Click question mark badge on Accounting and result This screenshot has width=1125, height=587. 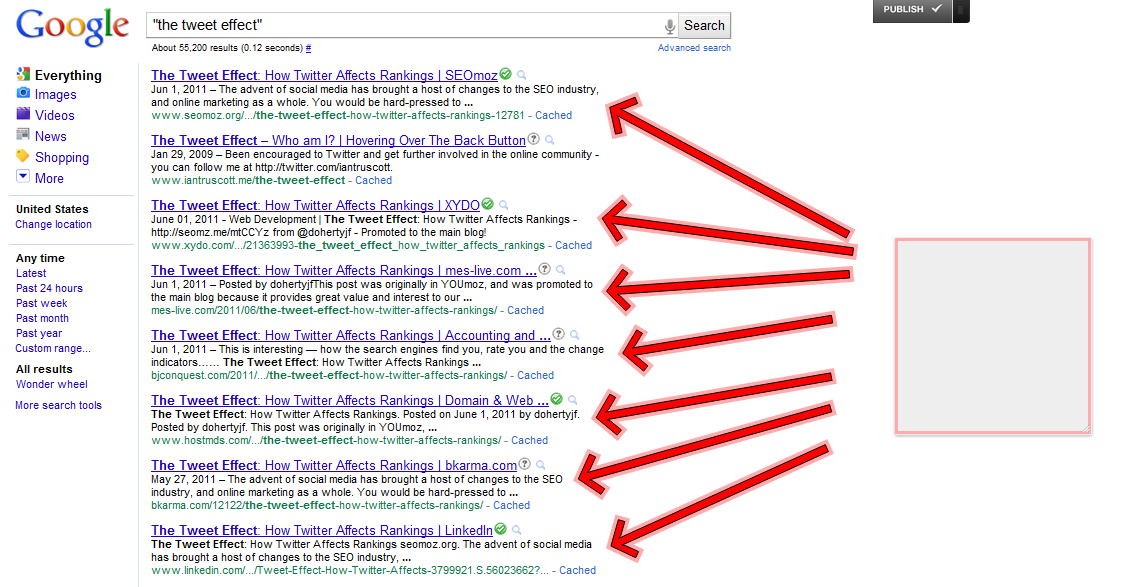point(558,334)
